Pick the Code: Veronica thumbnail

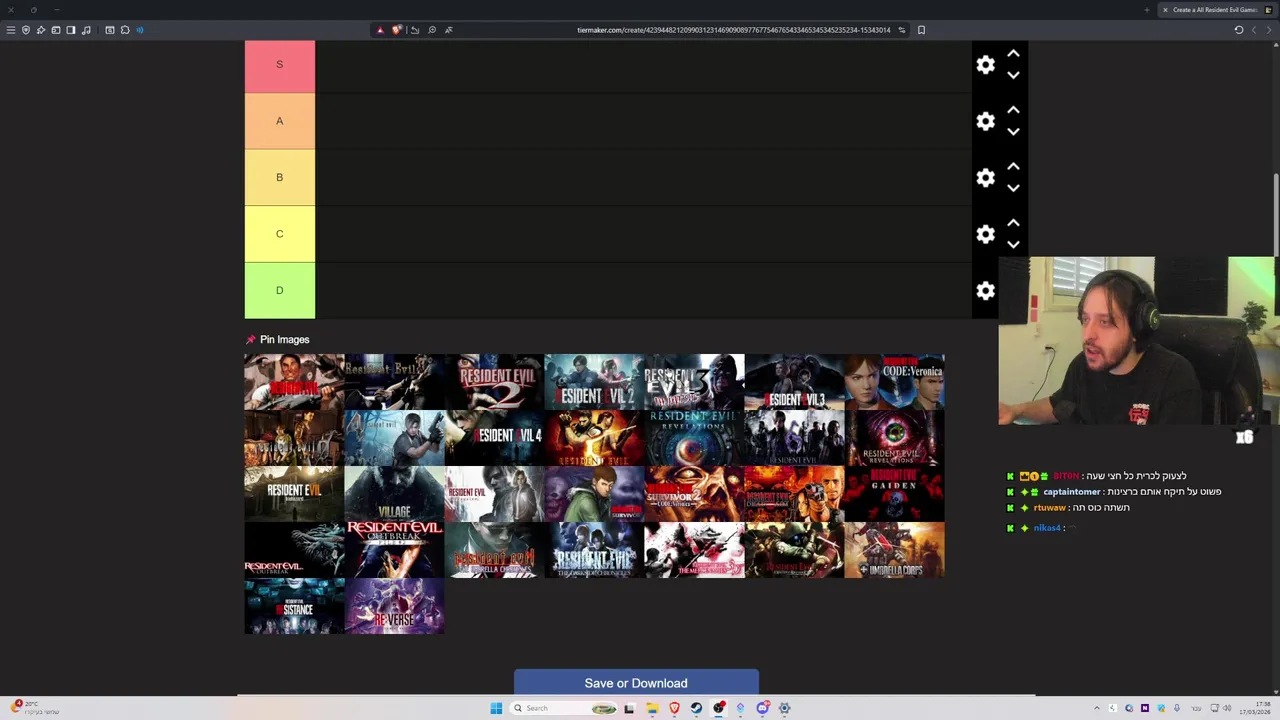(894, 382)
